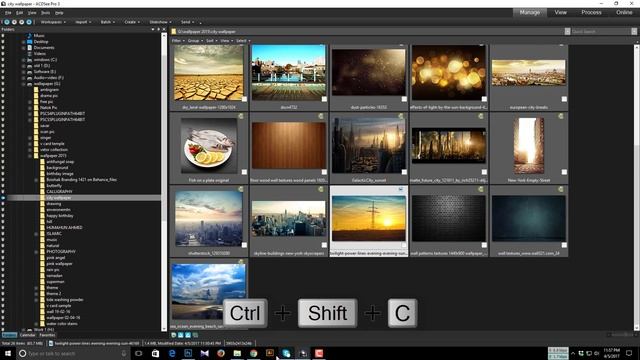Select the drawing folder in the tree
Image resolution: width=640 pixels, height=360 pixels.
click(x=54, y=204)
